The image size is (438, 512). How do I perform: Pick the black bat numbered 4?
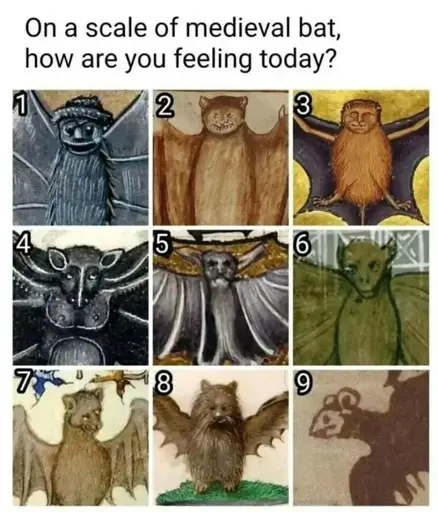tap(81, 297)
